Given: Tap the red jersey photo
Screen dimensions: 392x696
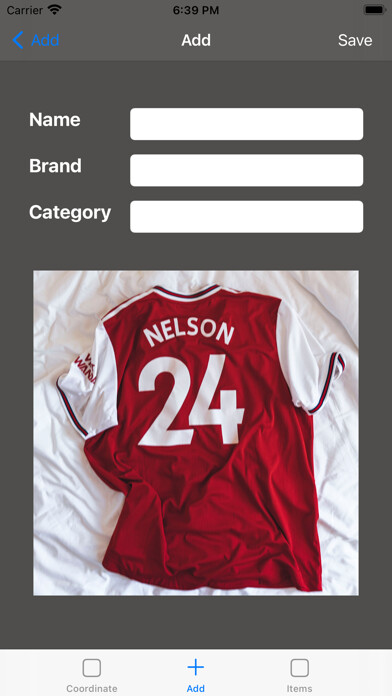Looking at the screenshot, I should 196,433.
